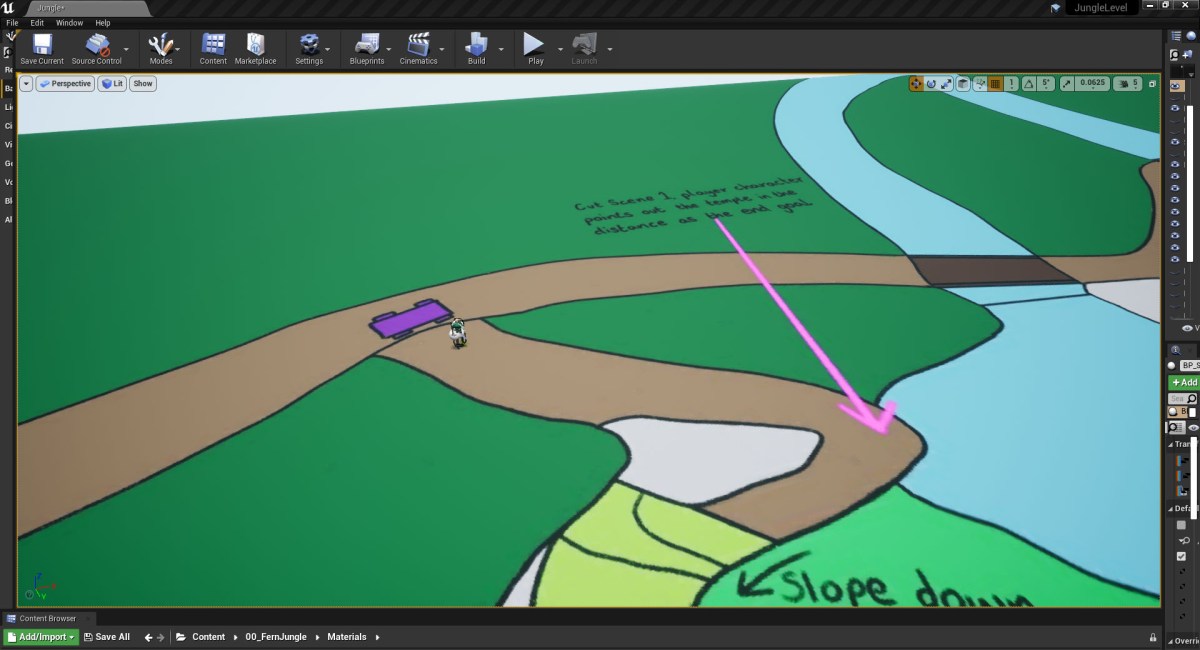The image size is (1200, 650).
Task: Select the scale gizmo tool in viewport
Action: (946, 84)
